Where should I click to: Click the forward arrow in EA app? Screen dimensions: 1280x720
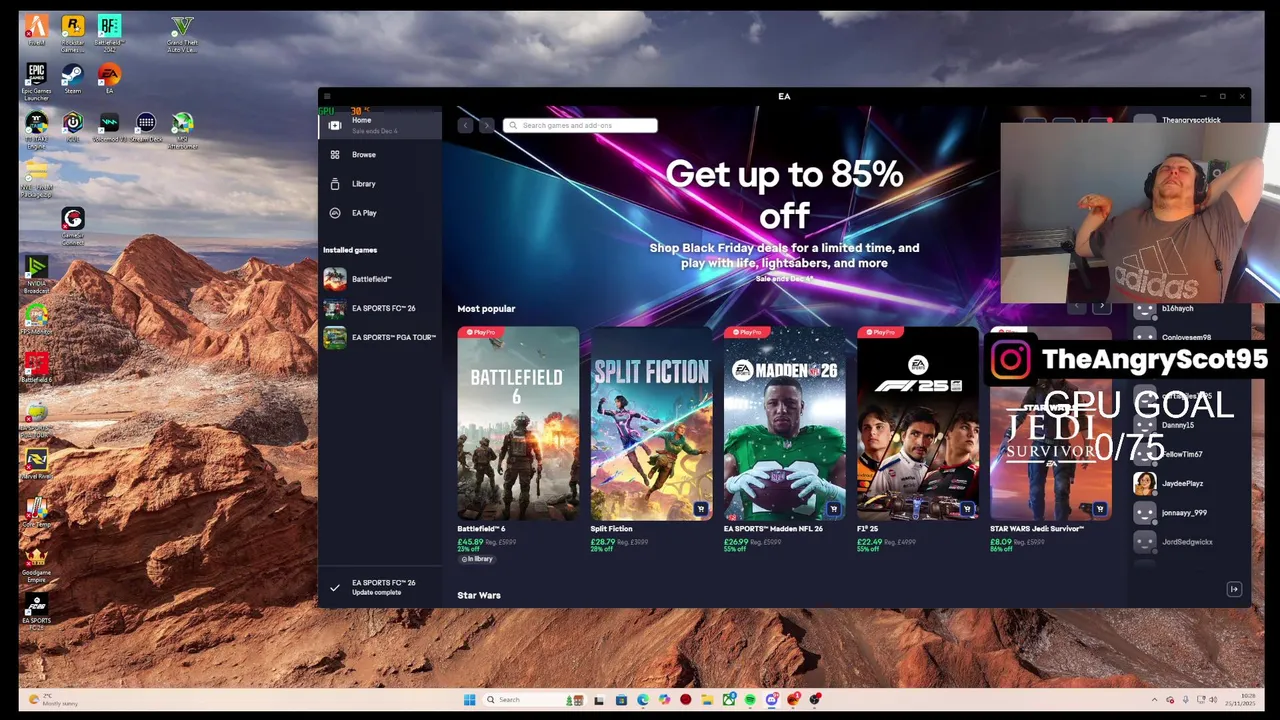coord(486,125)
